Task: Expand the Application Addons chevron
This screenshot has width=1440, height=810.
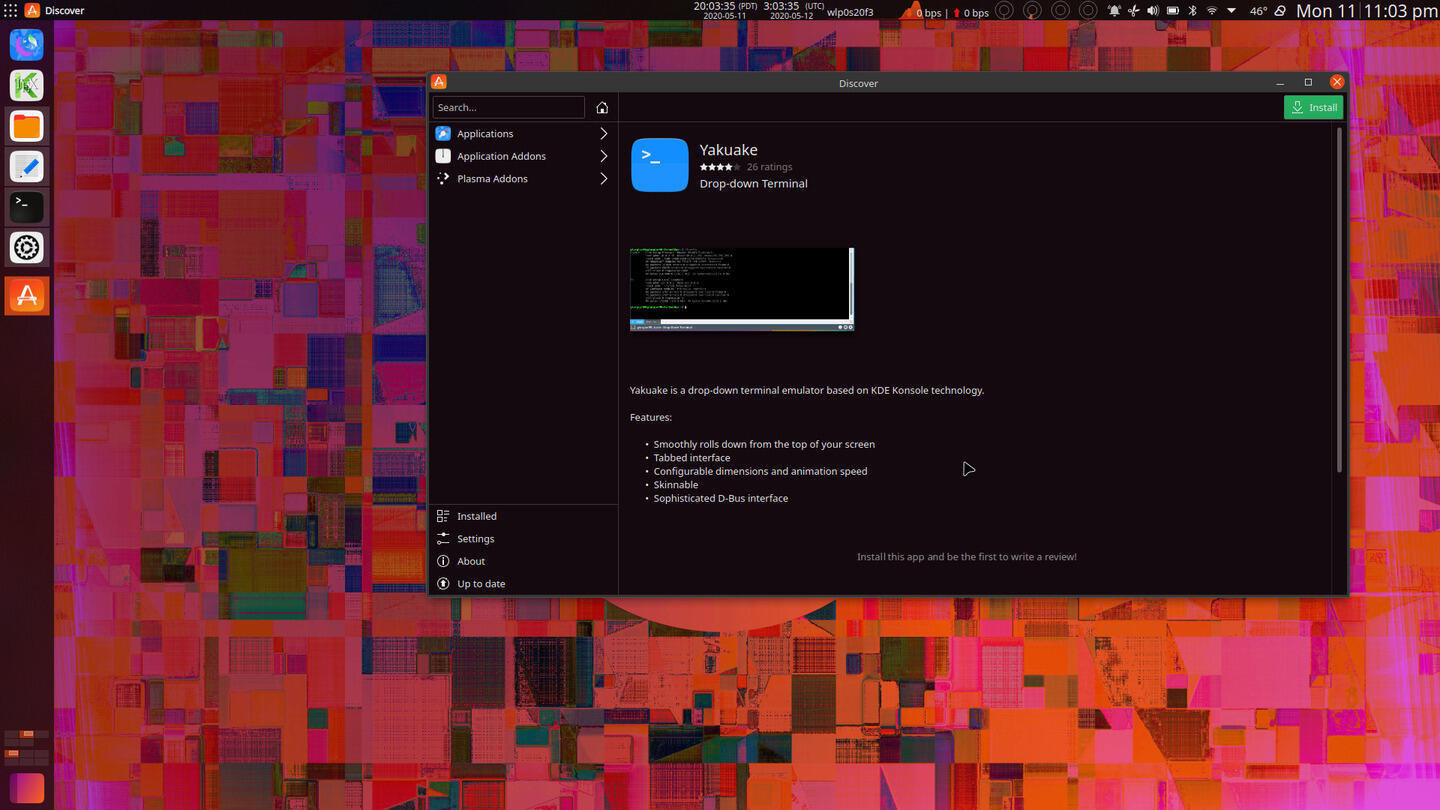Action: [604, 156]
